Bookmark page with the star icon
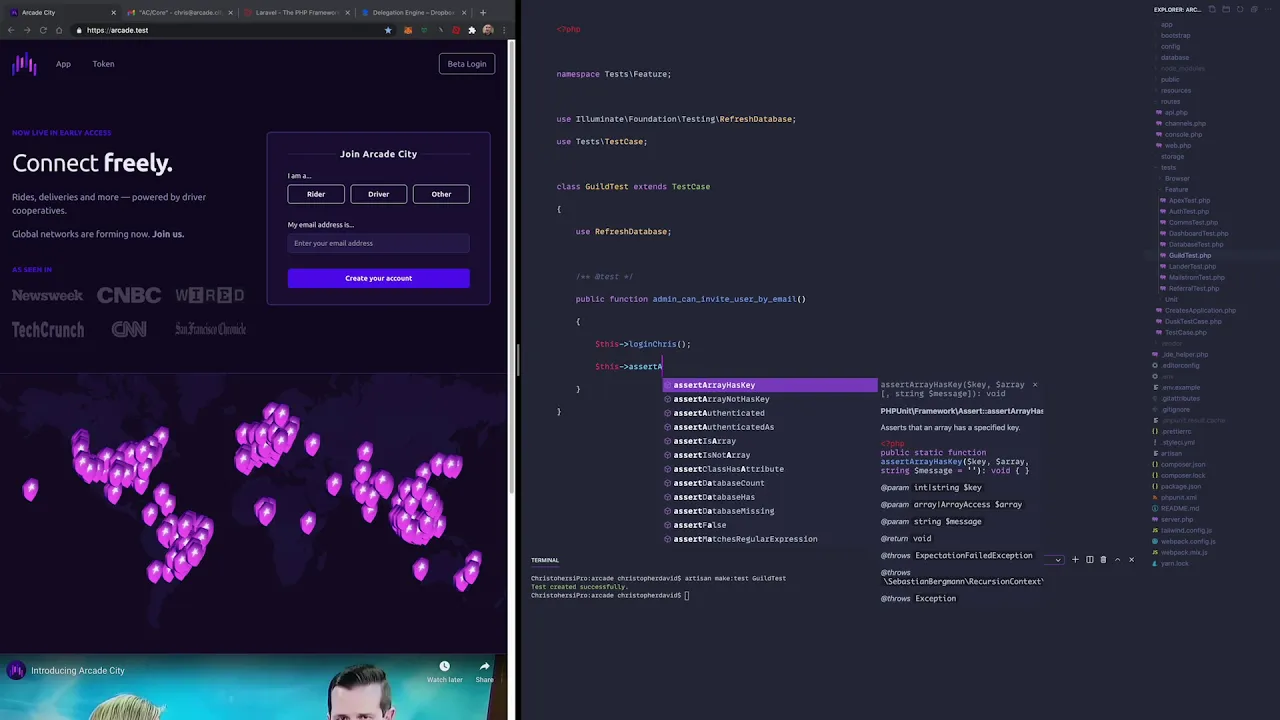Viewport: 1280px width, 720px height. (388, 30)
